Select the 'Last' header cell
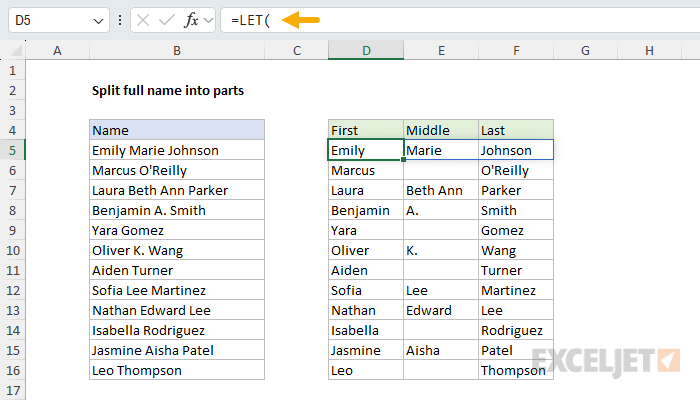 point(516,130)
